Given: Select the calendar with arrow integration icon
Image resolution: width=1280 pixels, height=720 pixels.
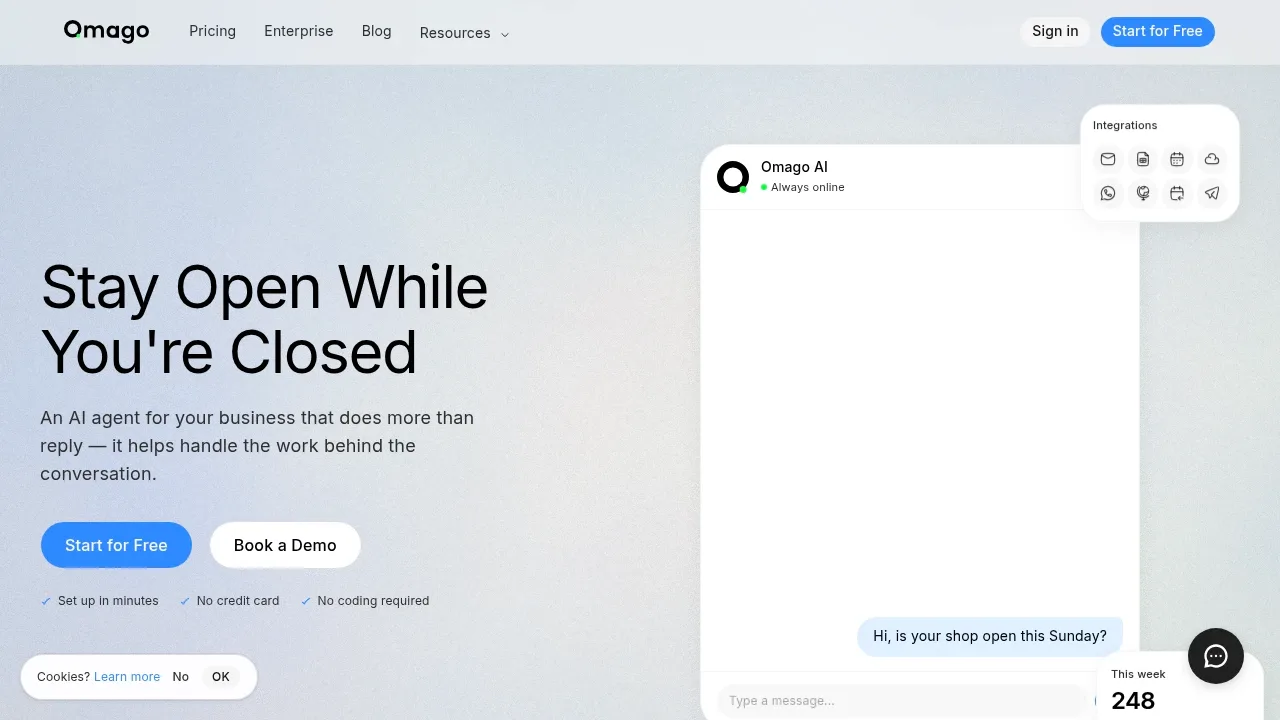Looking at the screenshot, I should [1177, 193].
